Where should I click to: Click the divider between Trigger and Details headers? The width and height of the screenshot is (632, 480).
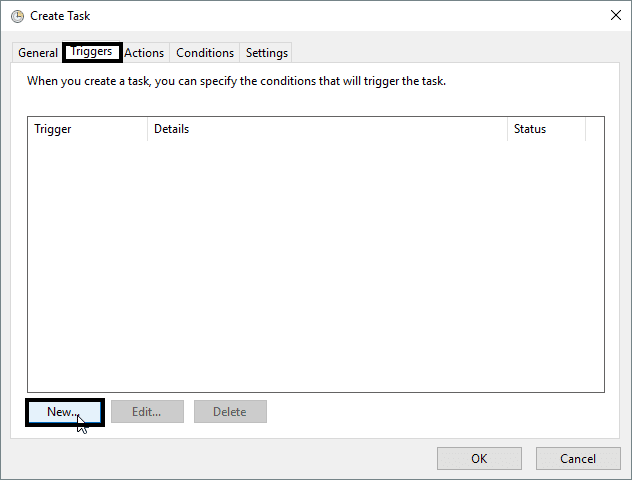[147, 129]
